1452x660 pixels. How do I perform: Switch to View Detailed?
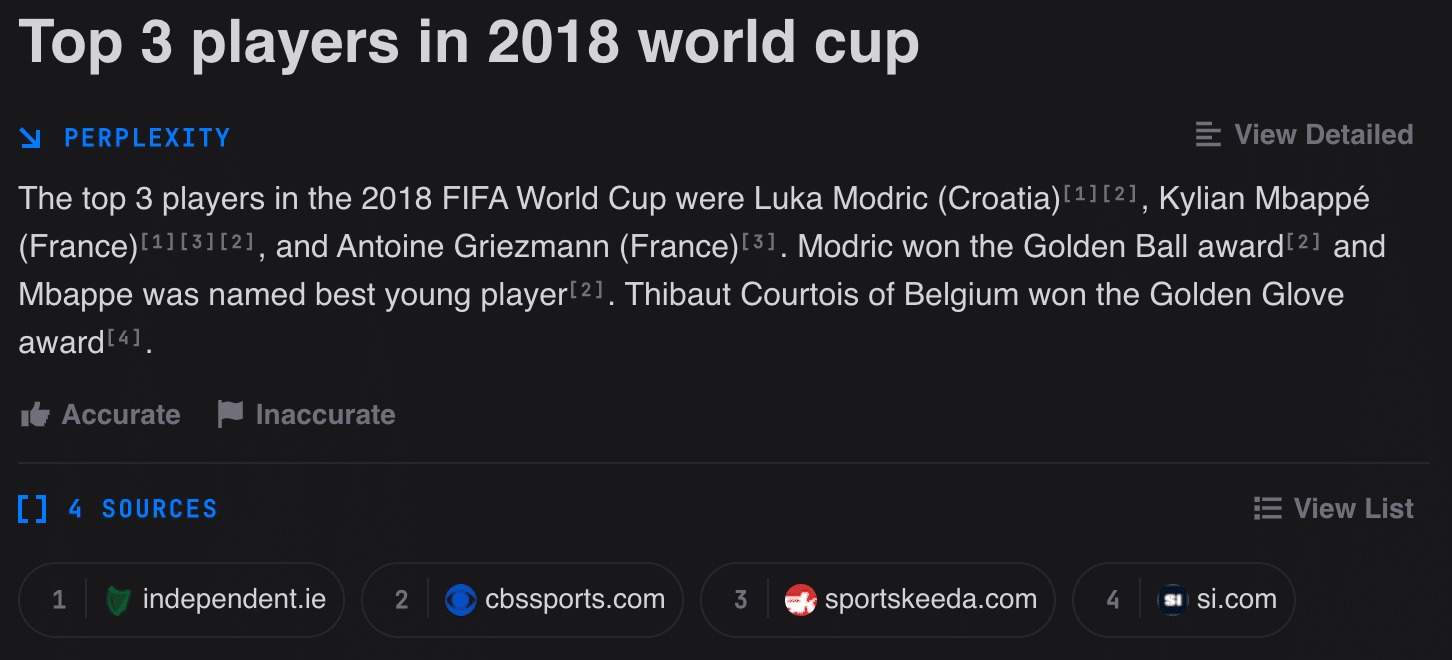coord(1304,135)
